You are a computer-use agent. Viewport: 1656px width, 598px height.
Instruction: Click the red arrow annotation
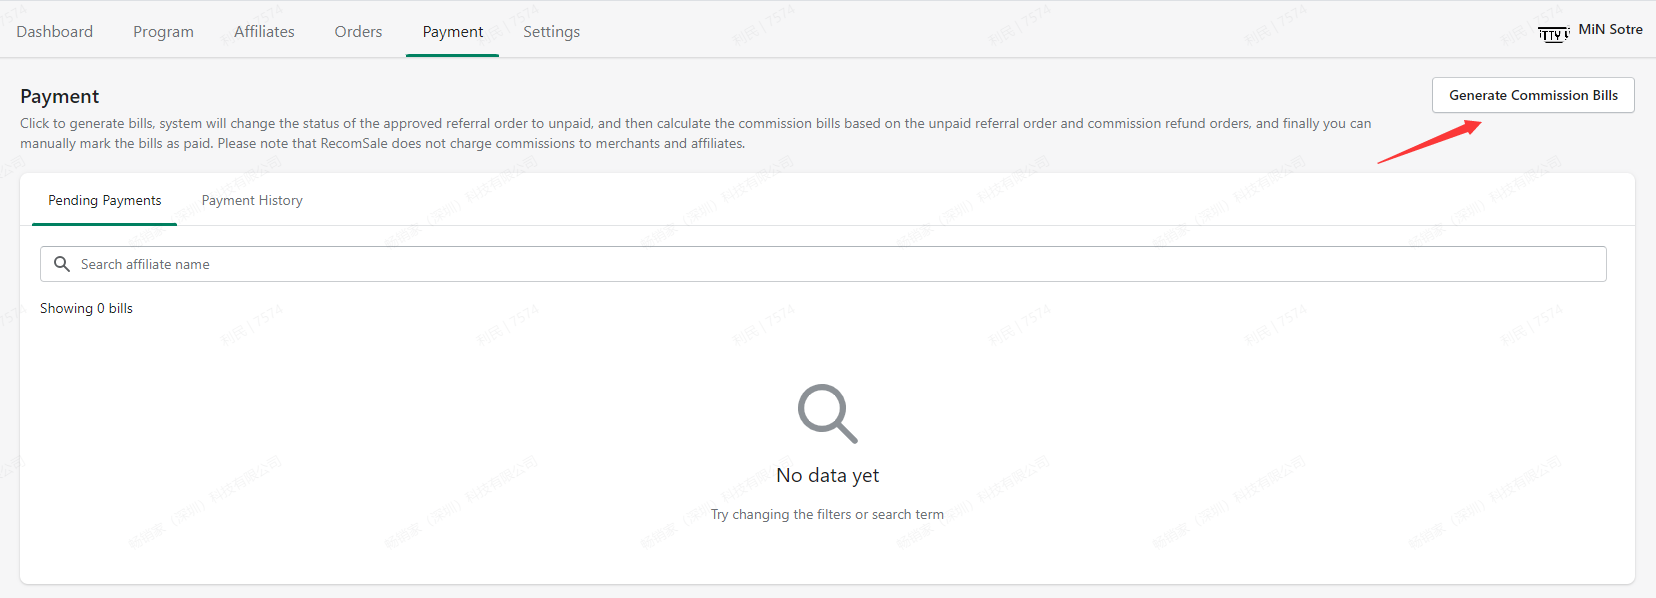point(1429,142)
